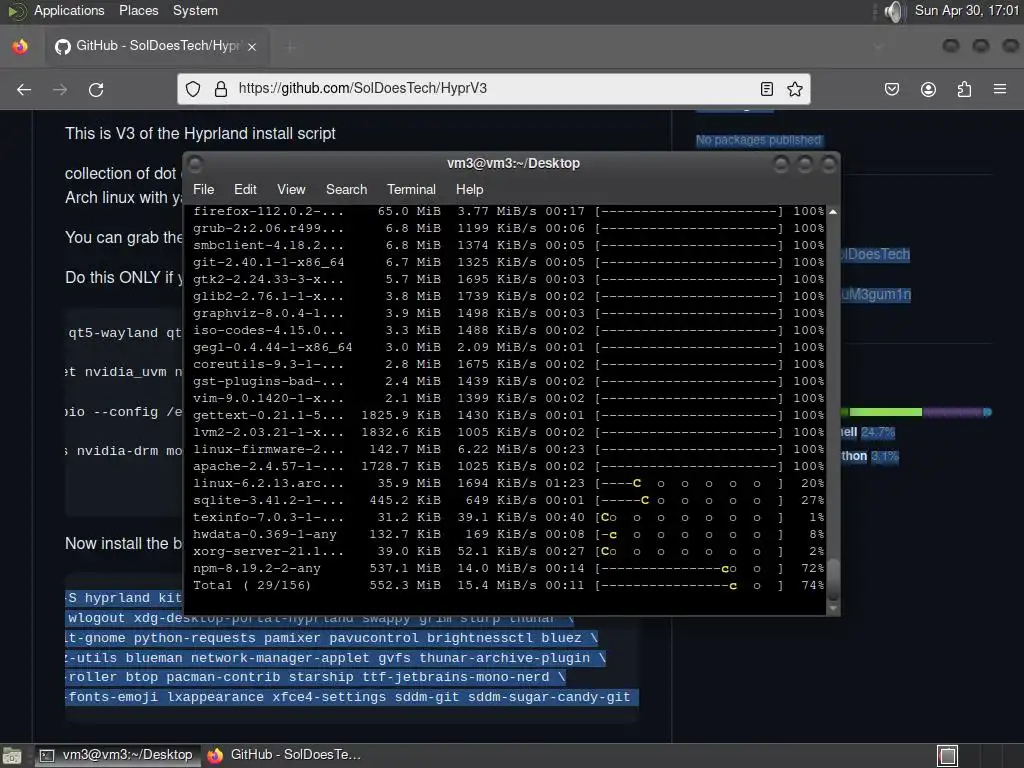This screenshot has width=1024, height=768.
Task: Open a new tab with the plus button
Action: click(291, 46)
